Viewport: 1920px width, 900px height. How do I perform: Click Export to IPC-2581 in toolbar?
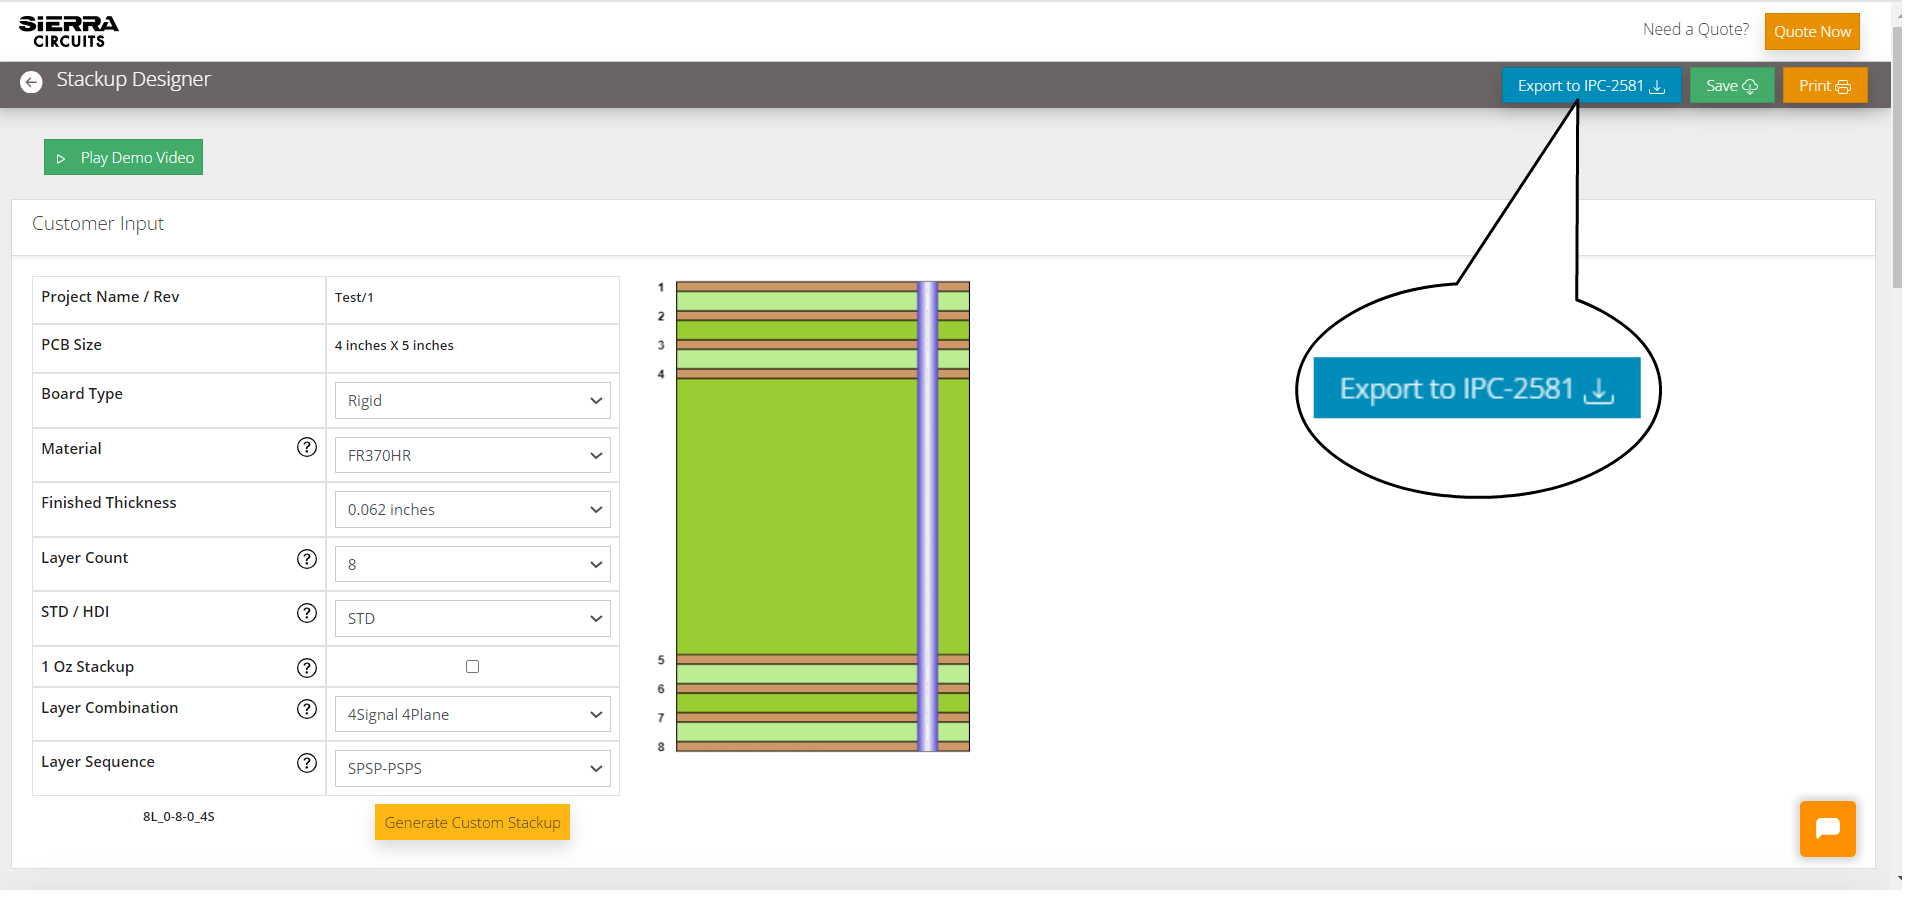1590,86
